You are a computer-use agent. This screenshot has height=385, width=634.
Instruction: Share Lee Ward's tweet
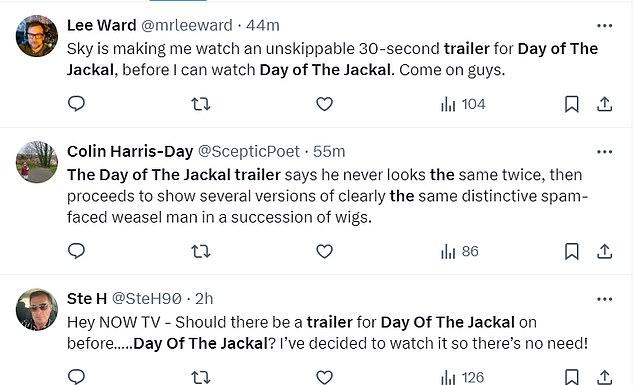pos(604,104)
